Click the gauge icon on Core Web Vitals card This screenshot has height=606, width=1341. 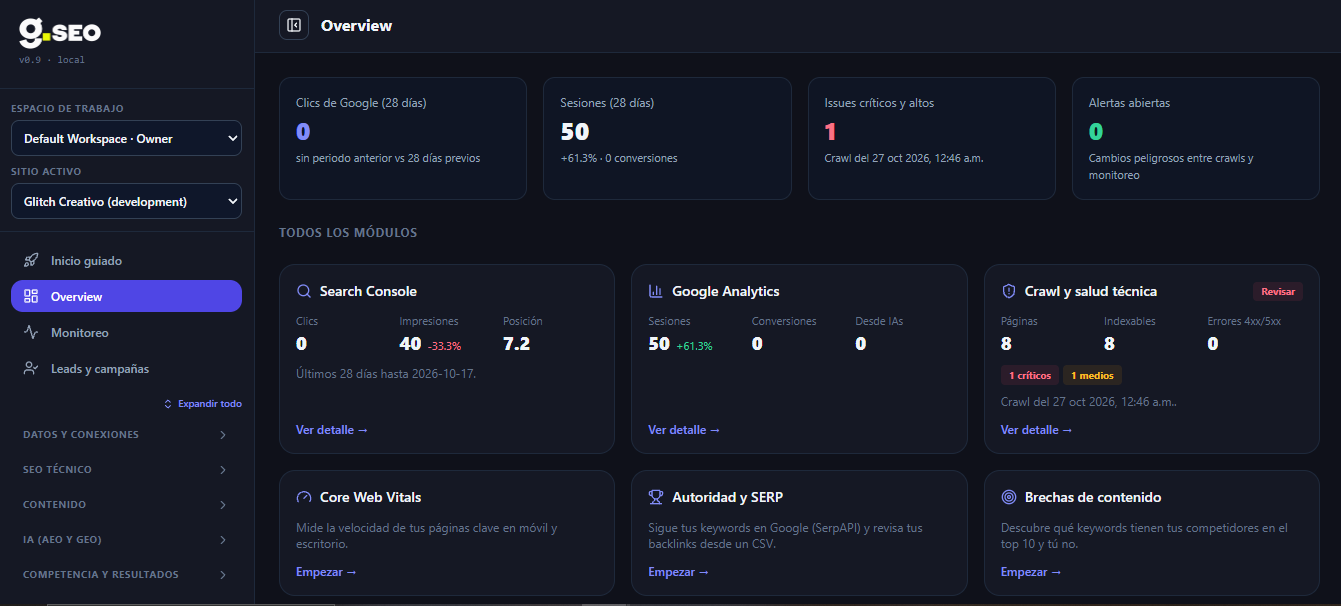tap(304, 498)
